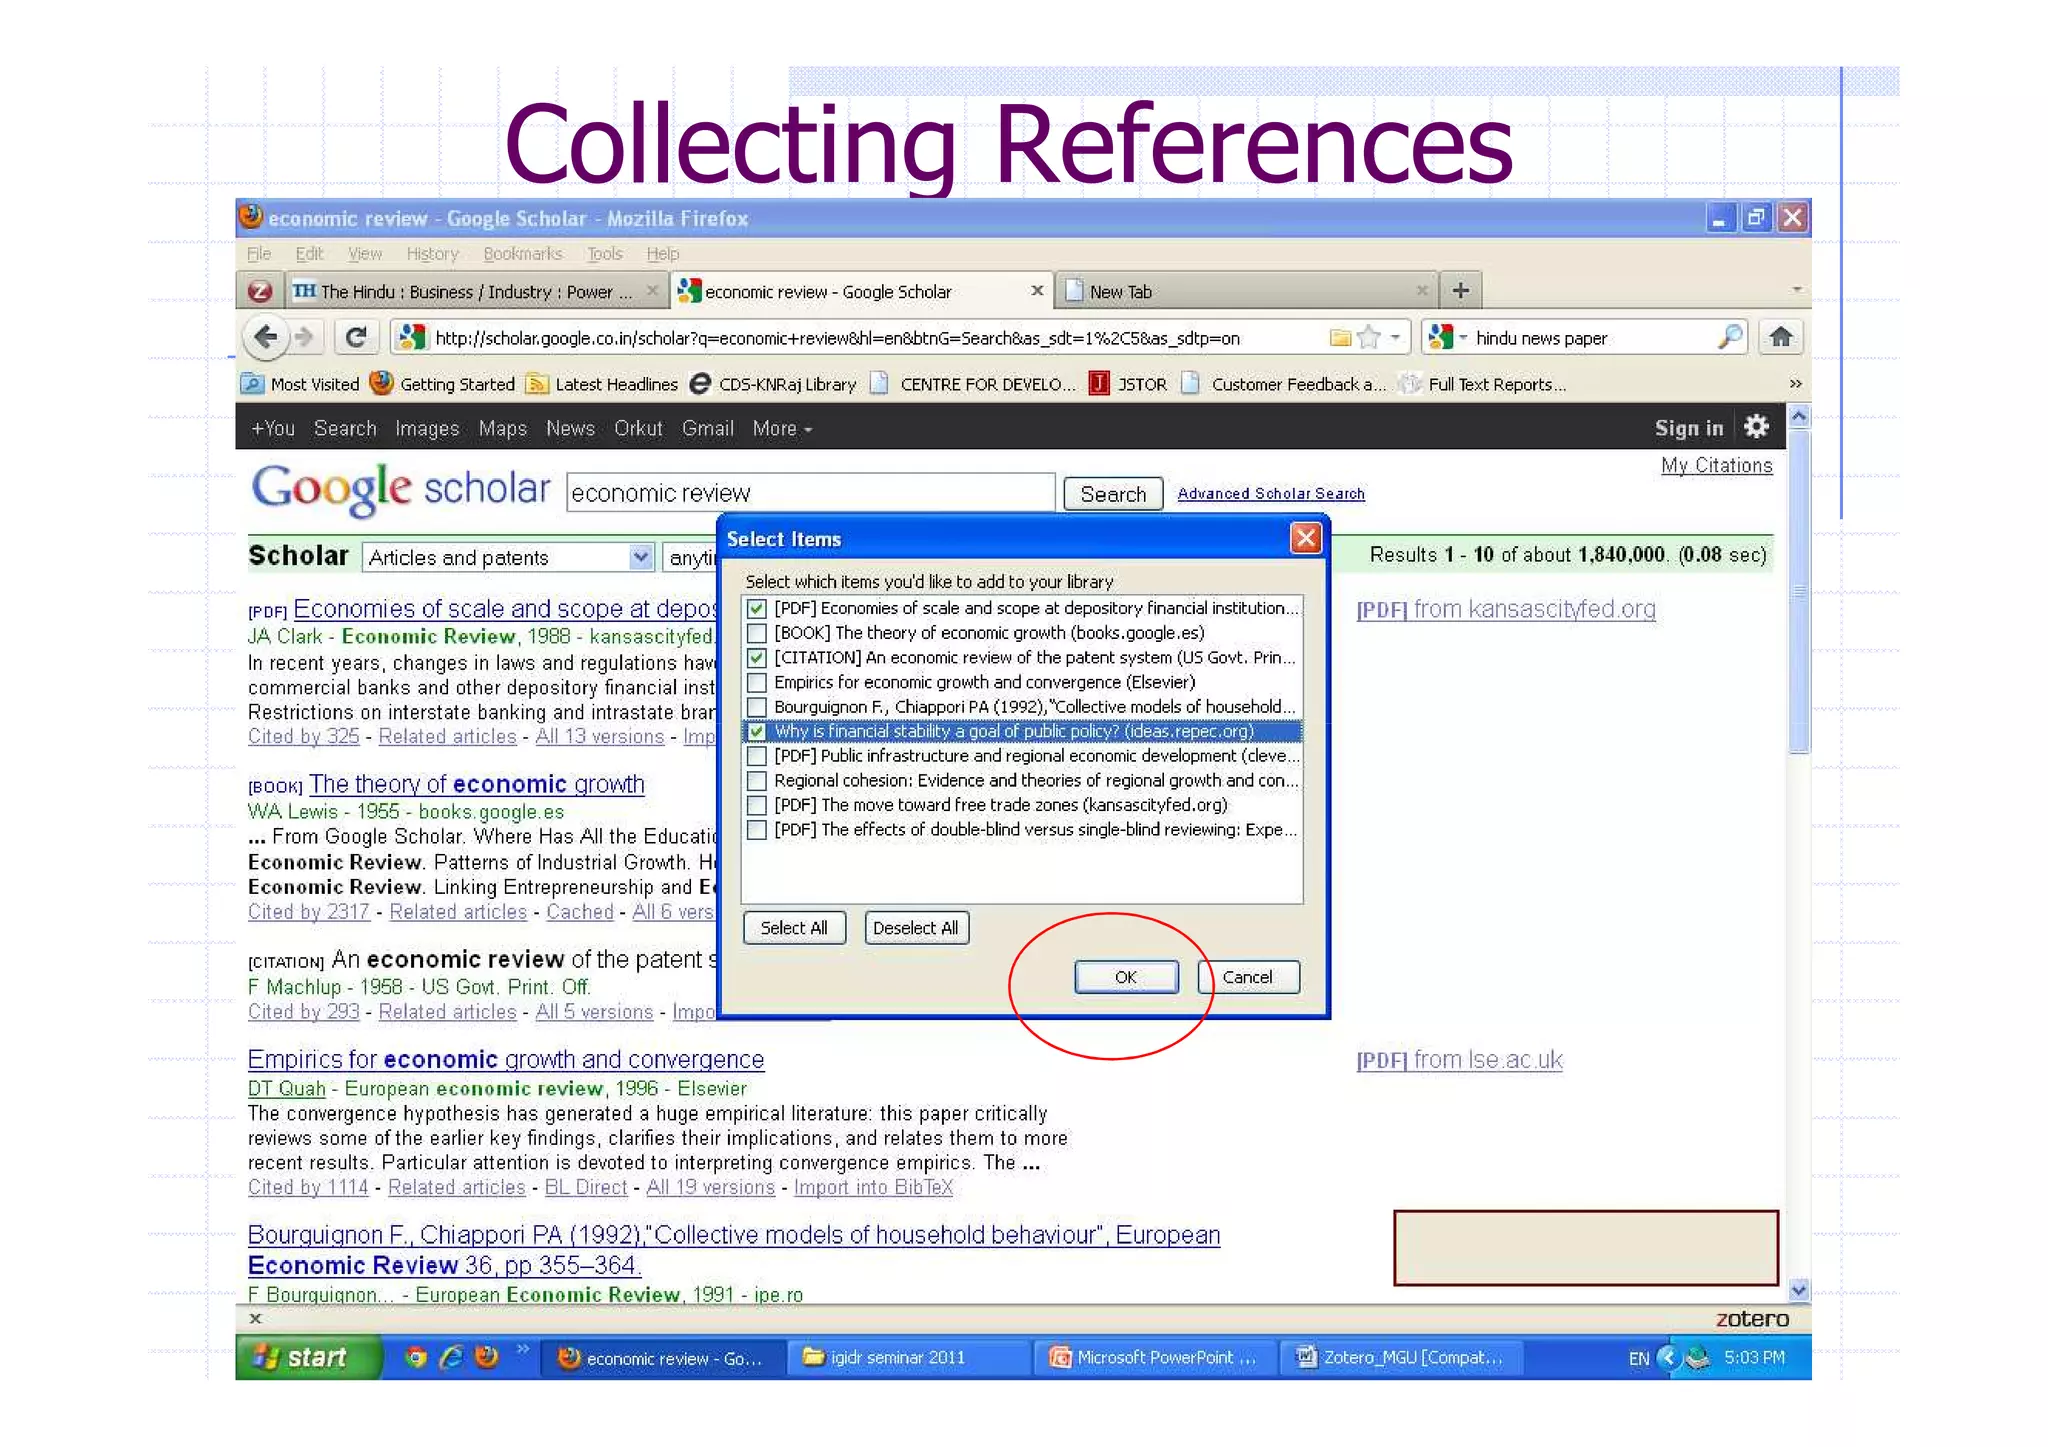Open a new tab with the plus icon
Viewport: 2048px width, 1447px height.
click(x=1460, y=291)
